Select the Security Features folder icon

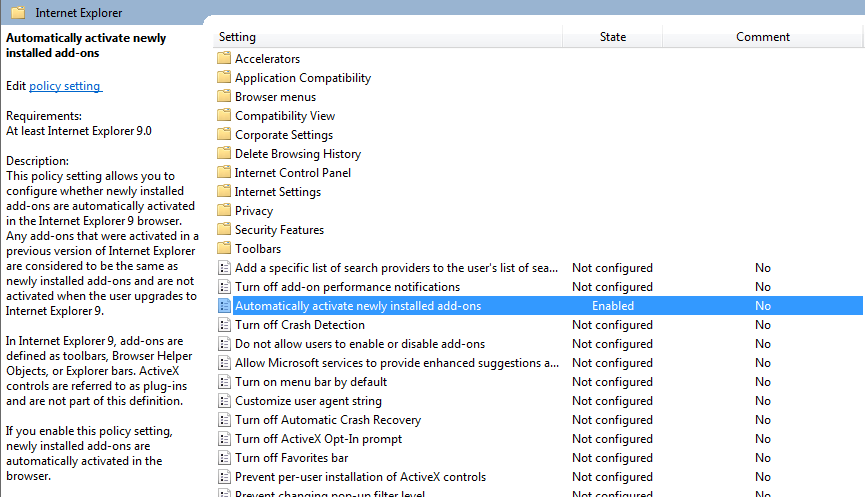(x=224, y=229)
